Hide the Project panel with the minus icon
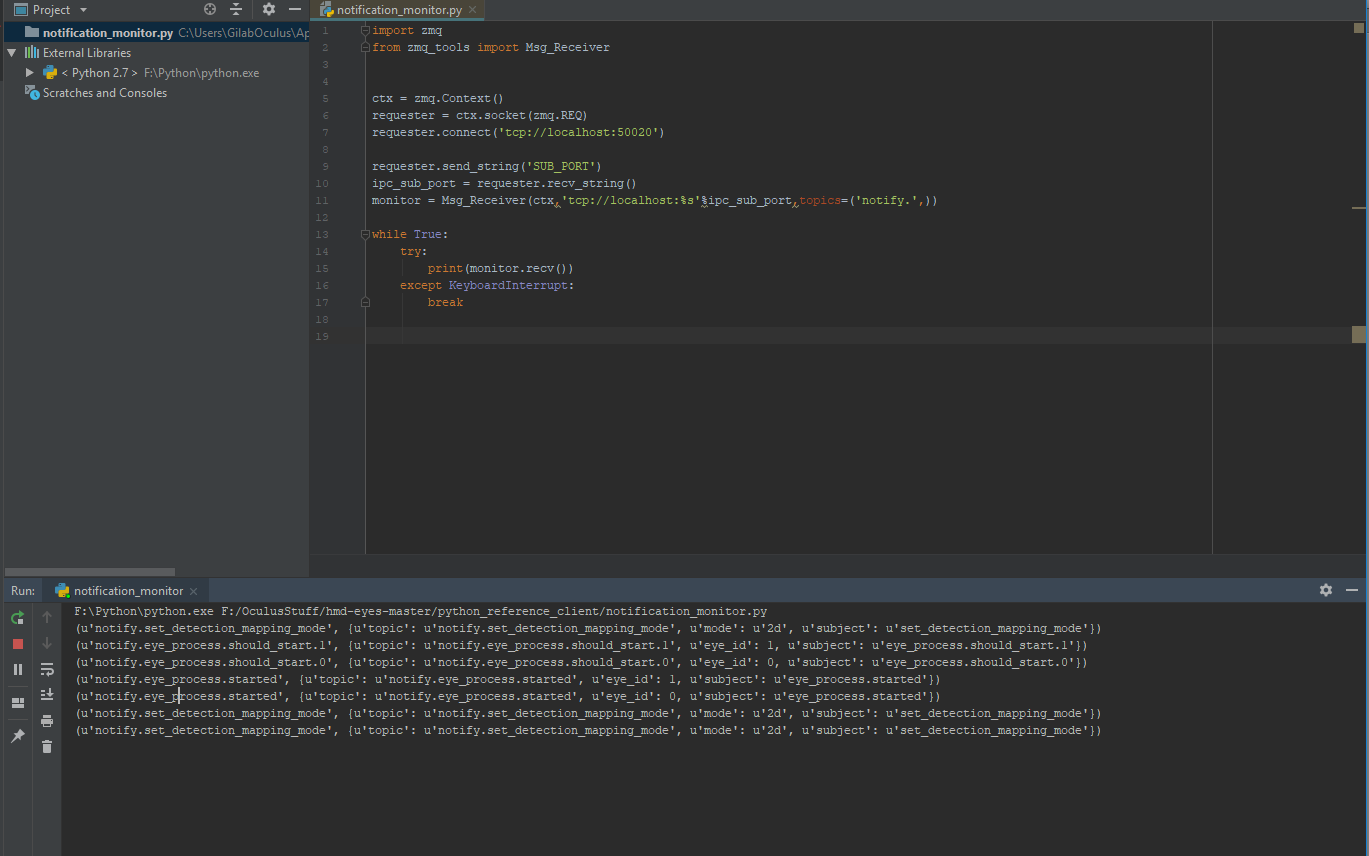Viewport: 1369px width, 856px height. 295,9
